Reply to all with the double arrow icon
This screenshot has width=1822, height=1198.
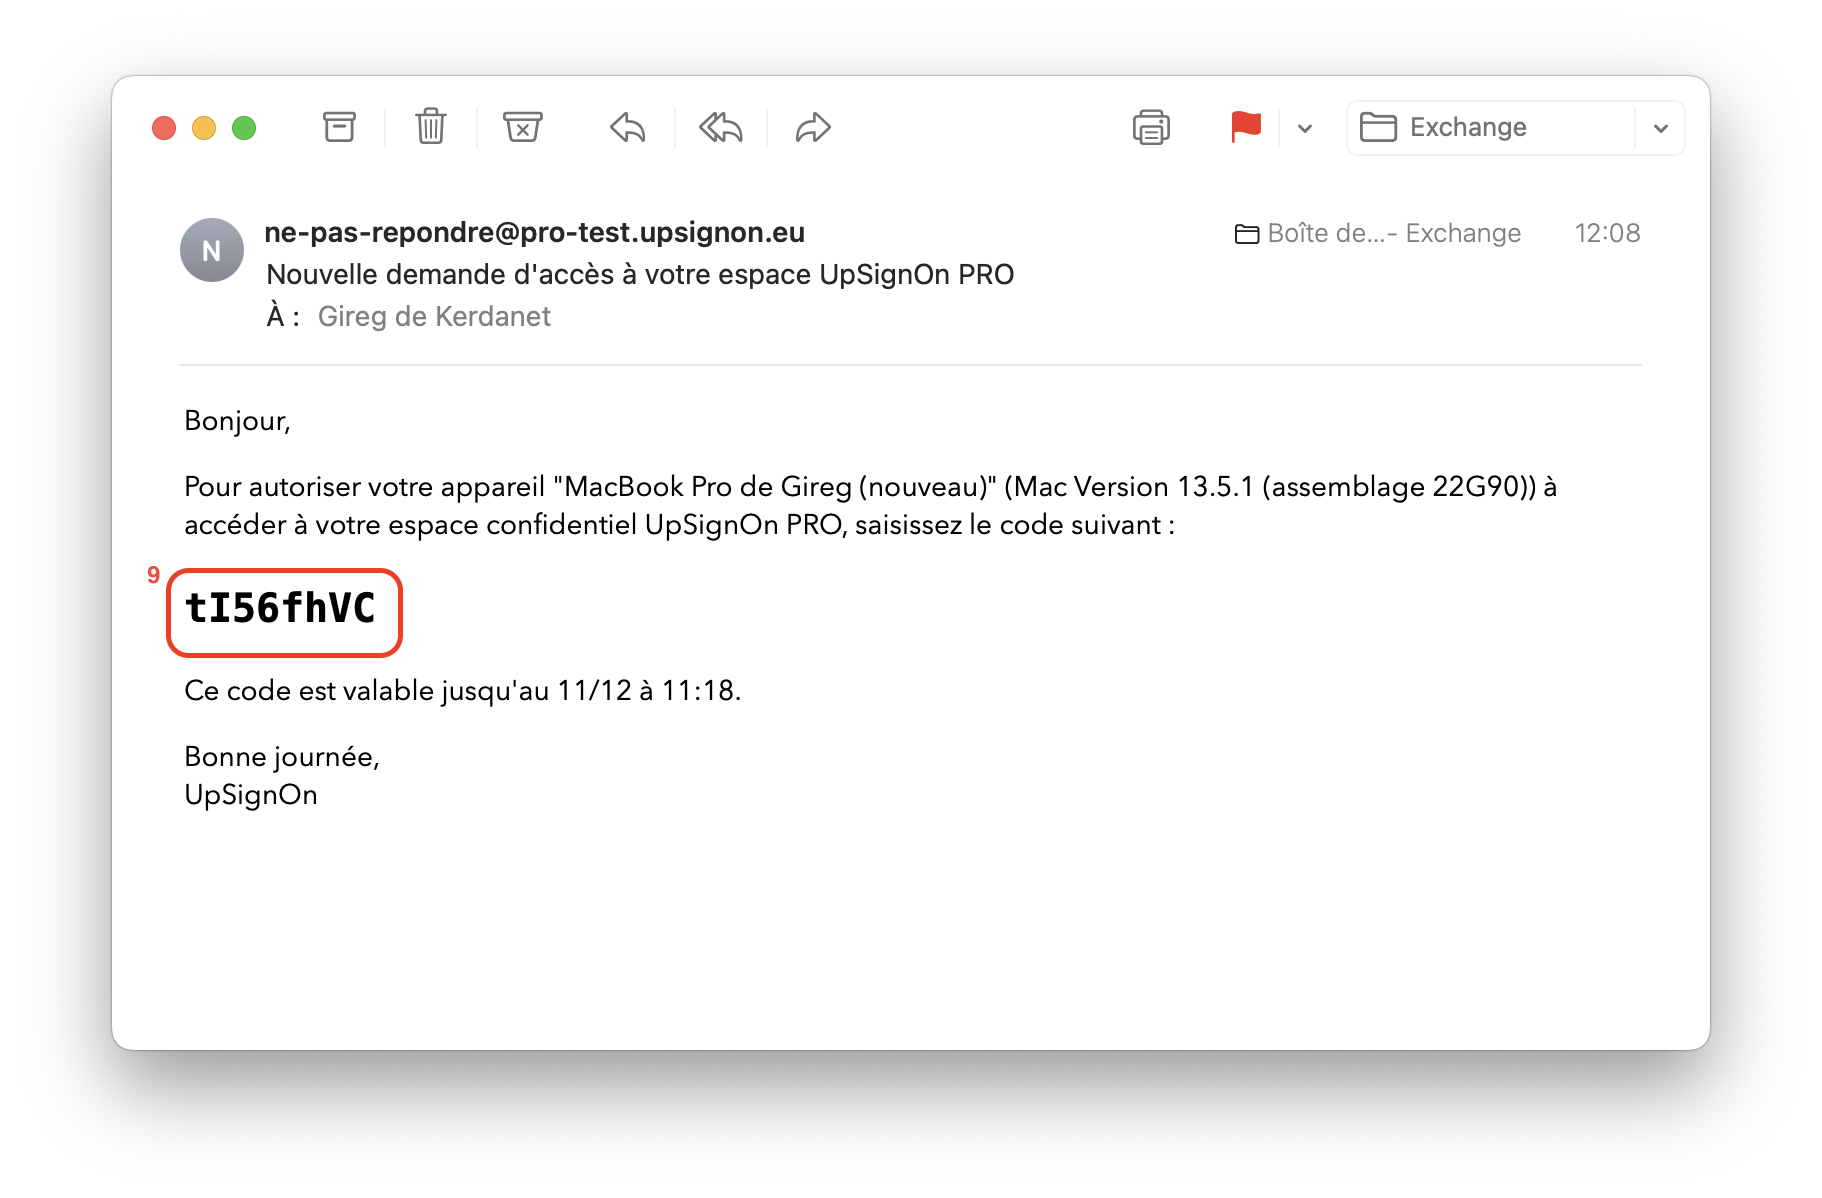pyautogui.click(x=720, y=127)
